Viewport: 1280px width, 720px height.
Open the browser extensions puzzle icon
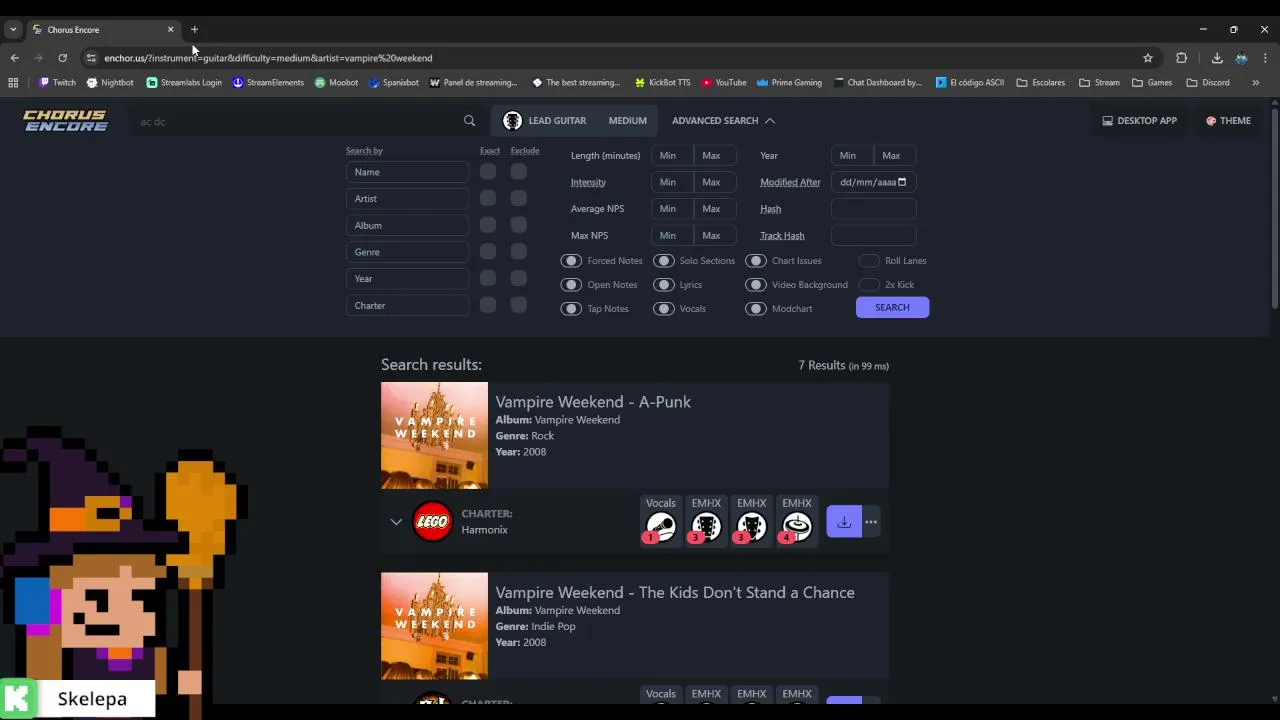[x=1181, y=58]
